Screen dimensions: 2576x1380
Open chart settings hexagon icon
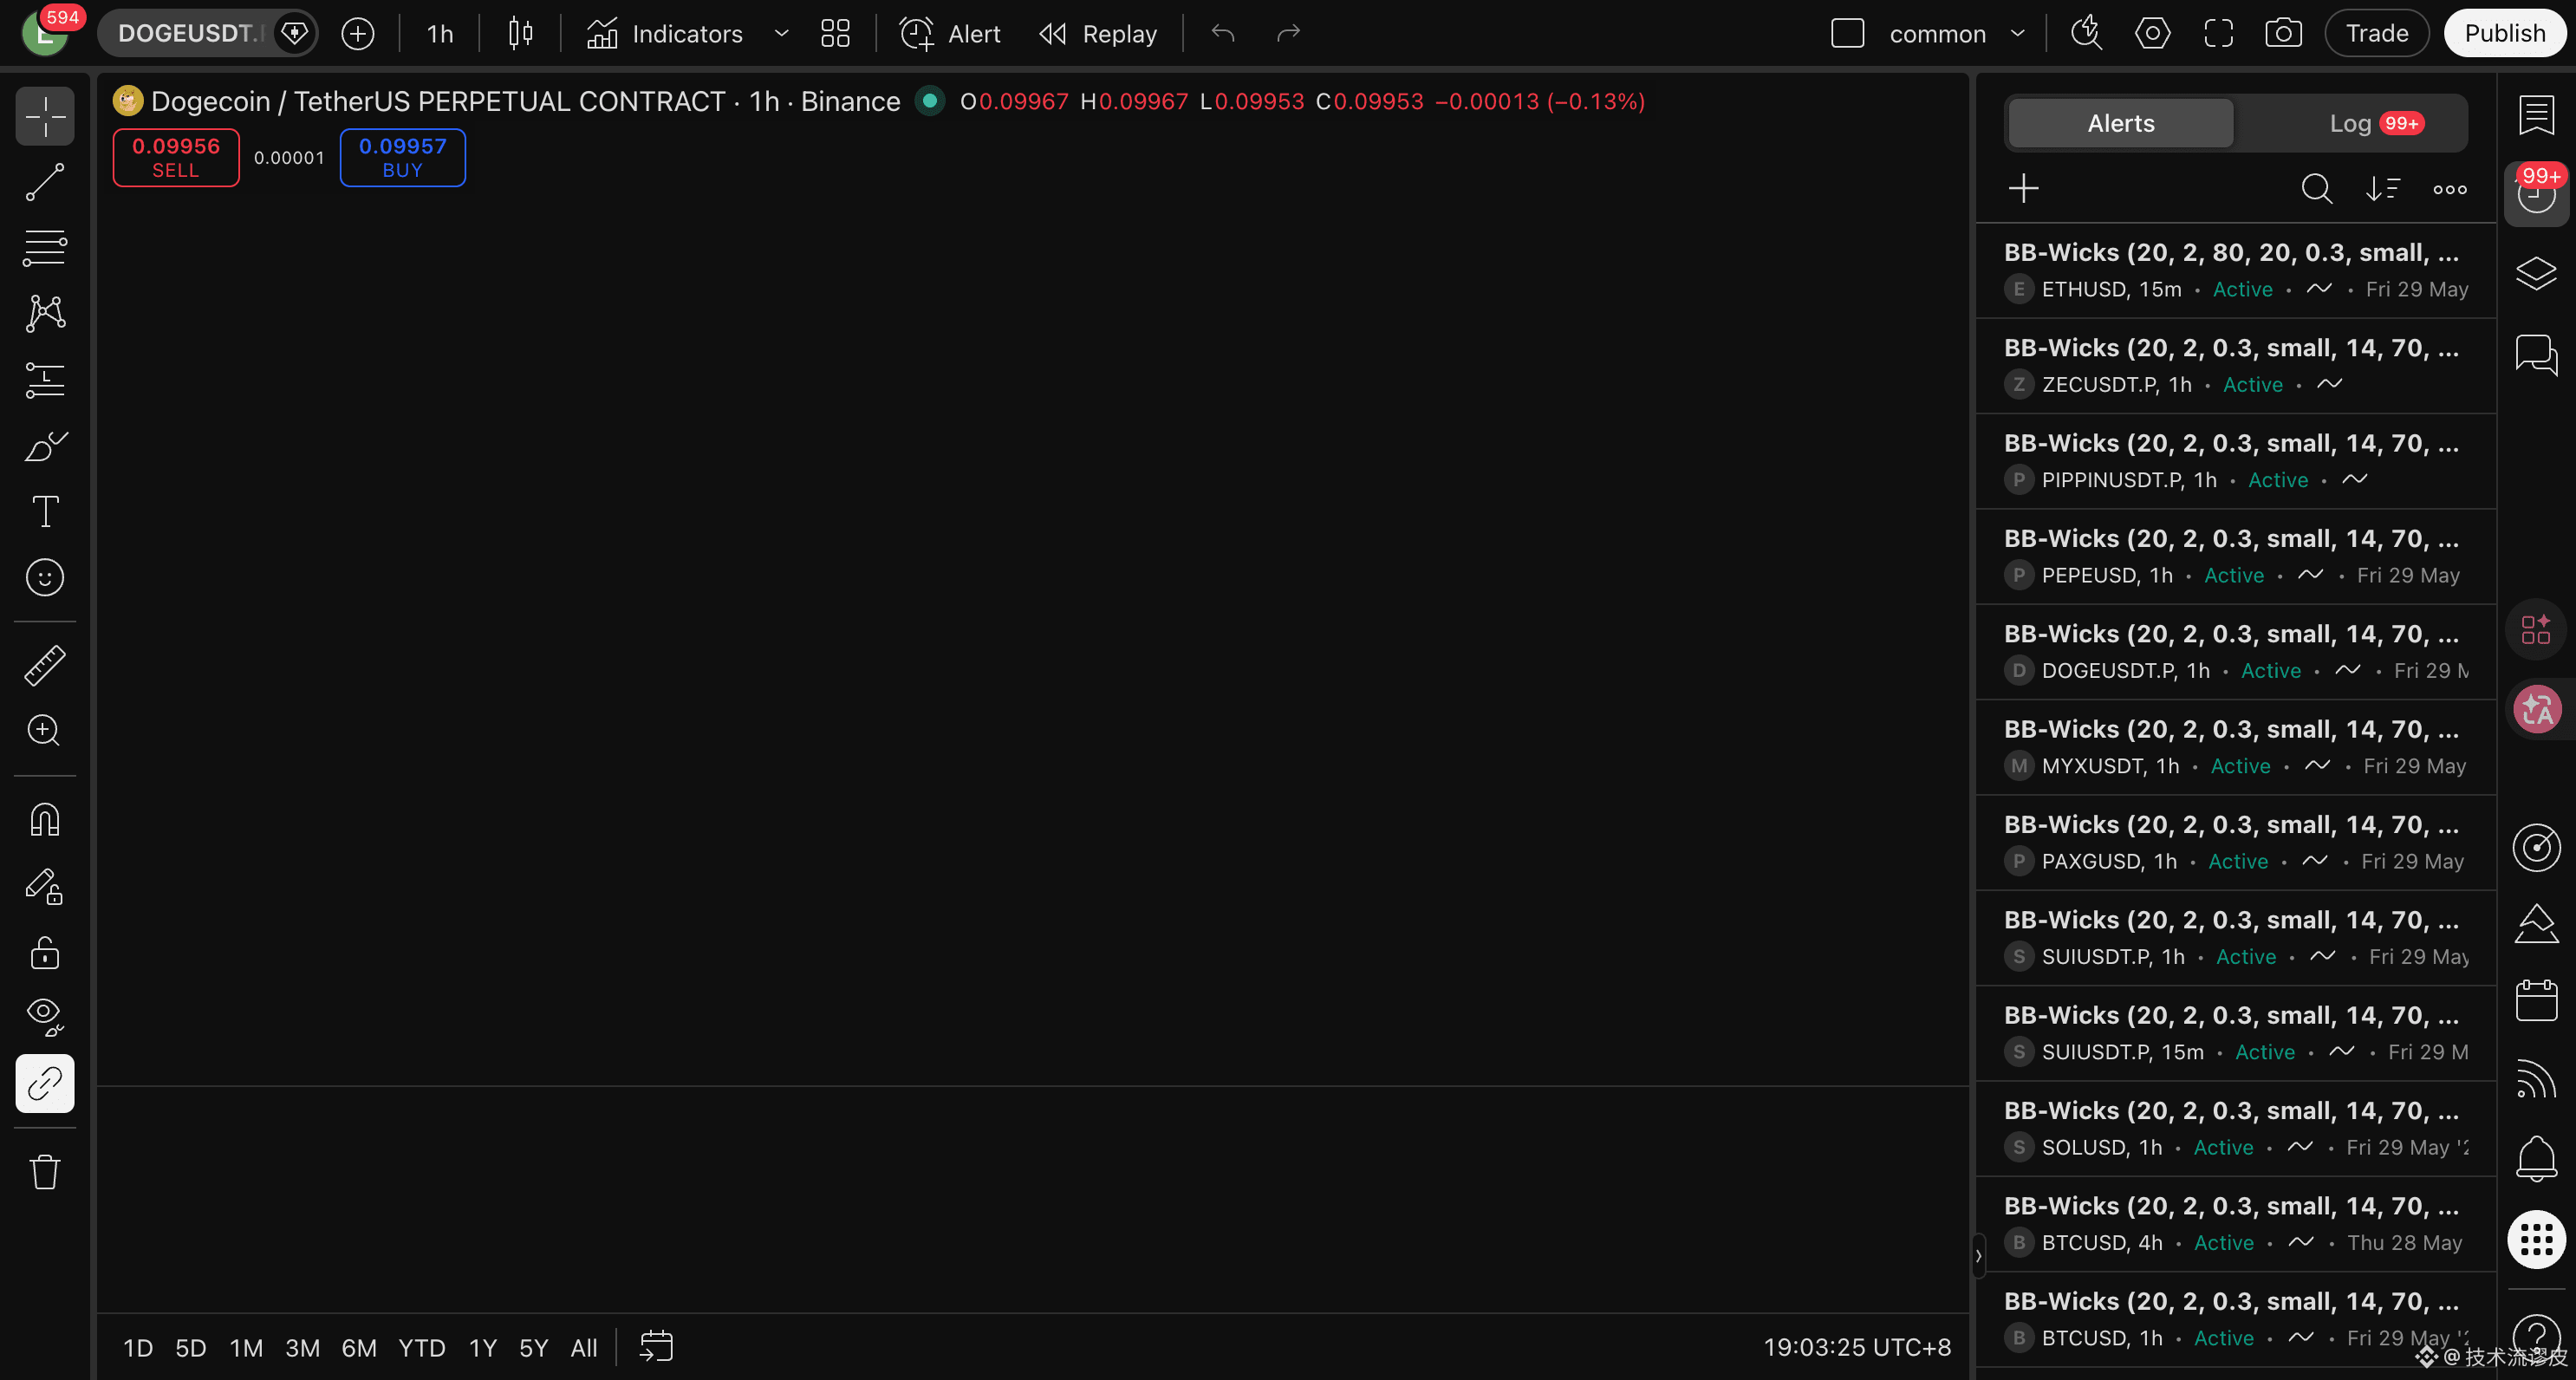pos(2152,33)
